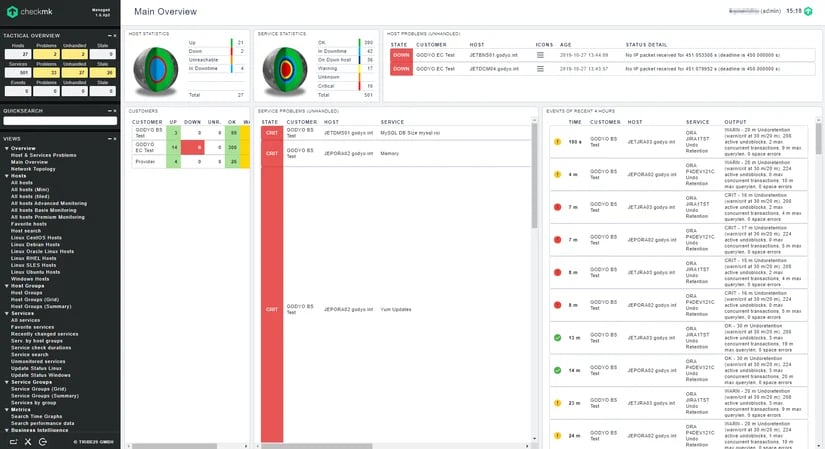Sort Host Problems by the AGE column
Image resolution: width=825 pixels, height=449 pixels.
pyautogui.click(x=566, y=45)
